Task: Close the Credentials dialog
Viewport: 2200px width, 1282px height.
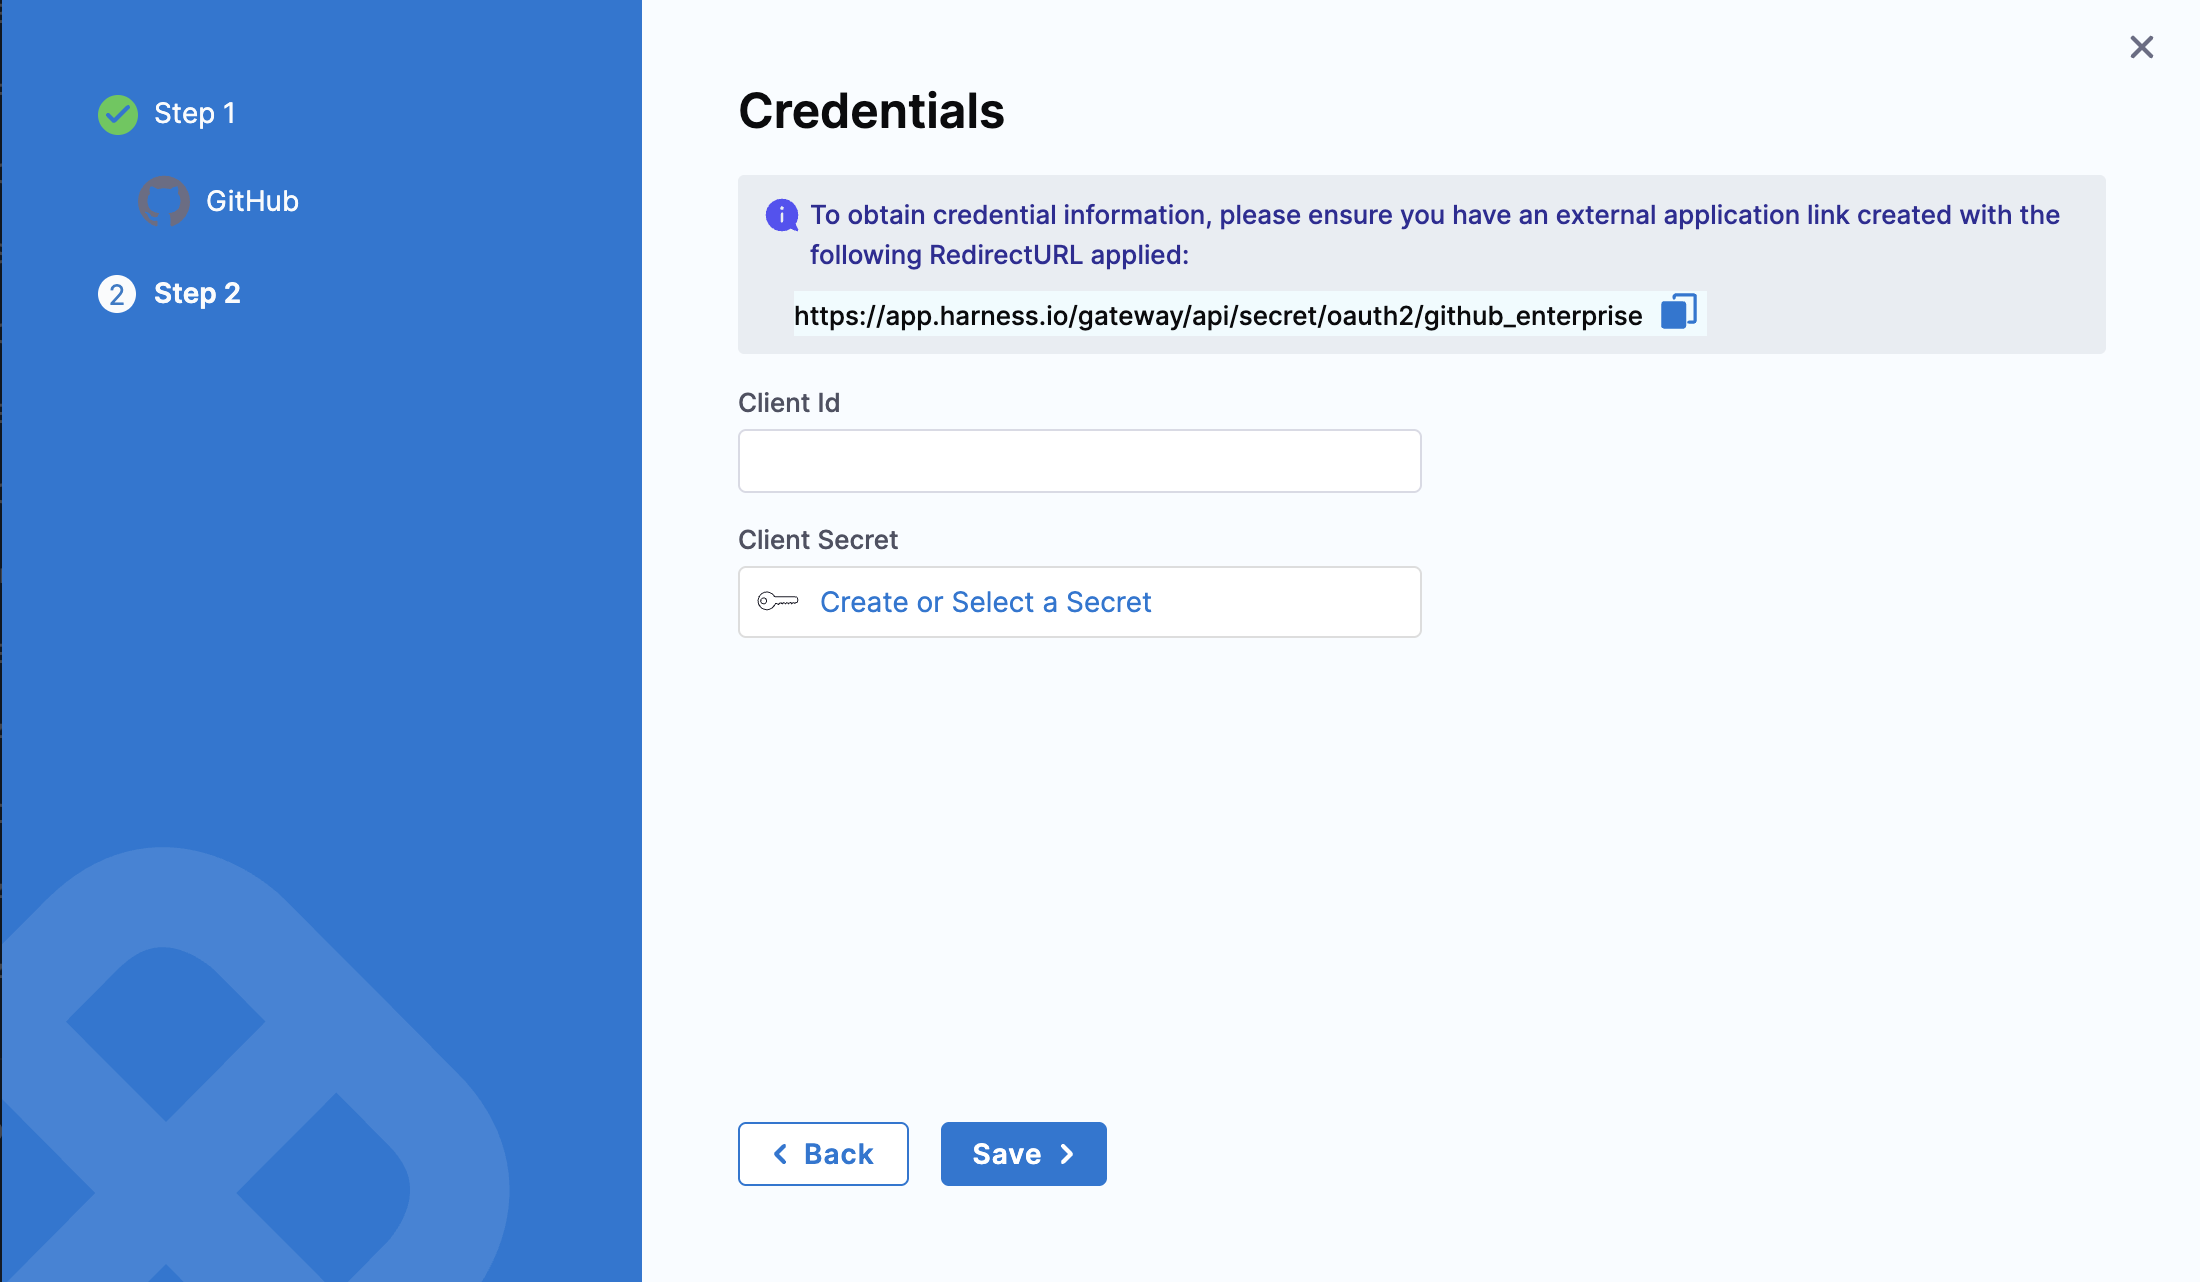Action: pos(2141,47)
